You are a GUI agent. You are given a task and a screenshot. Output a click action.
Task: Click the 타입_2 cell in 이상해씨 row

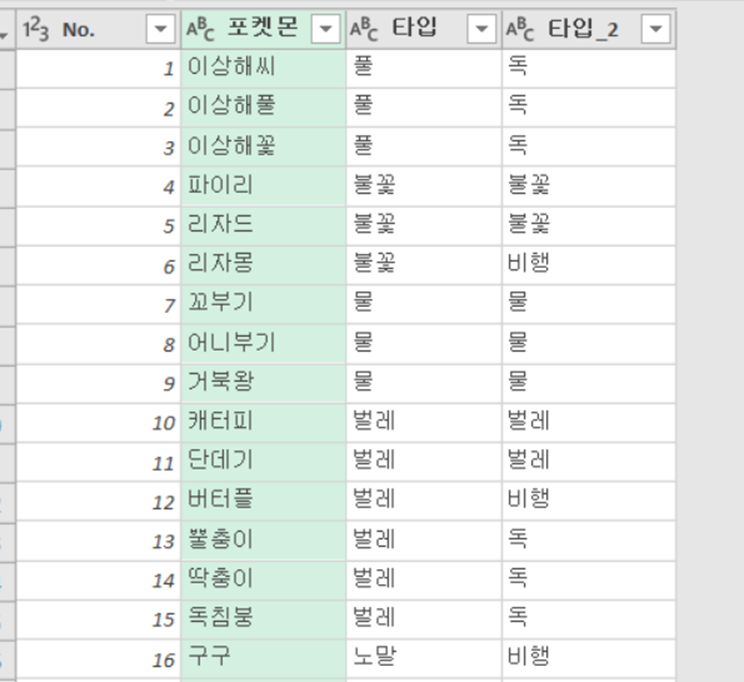coord(589,68)
